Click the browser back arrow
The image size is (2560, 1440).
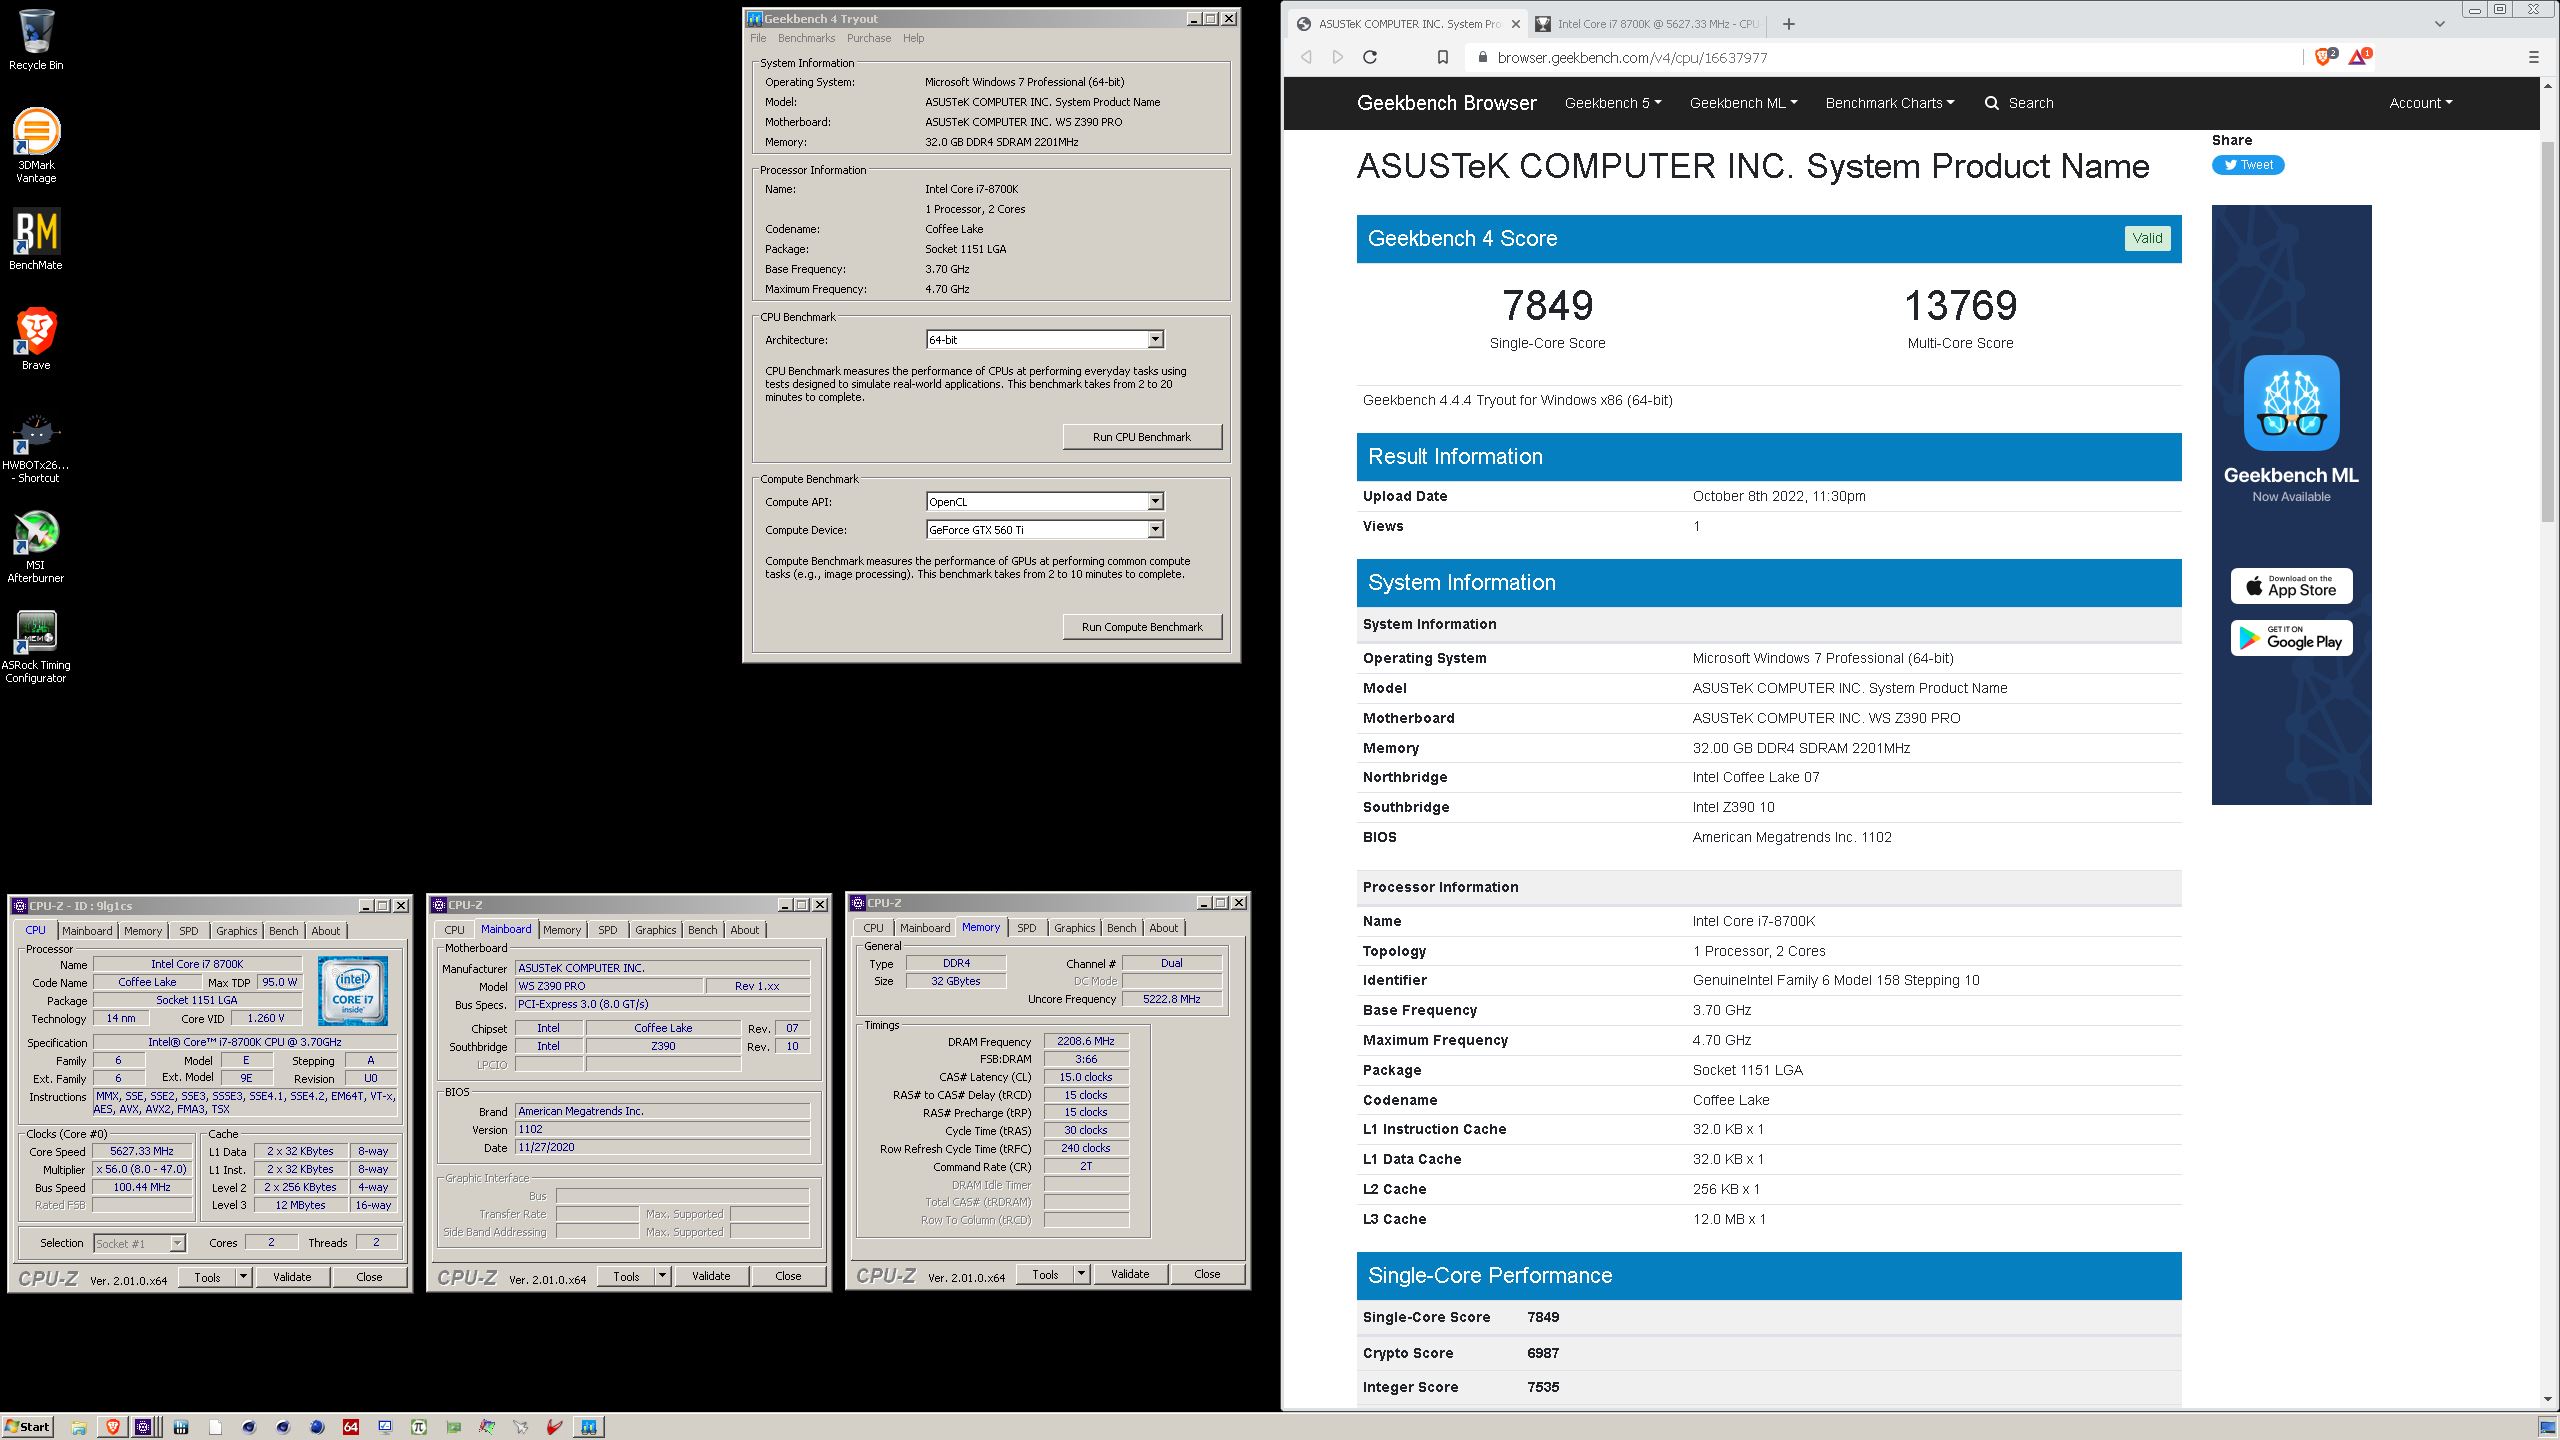click(x=1306, y=57)
